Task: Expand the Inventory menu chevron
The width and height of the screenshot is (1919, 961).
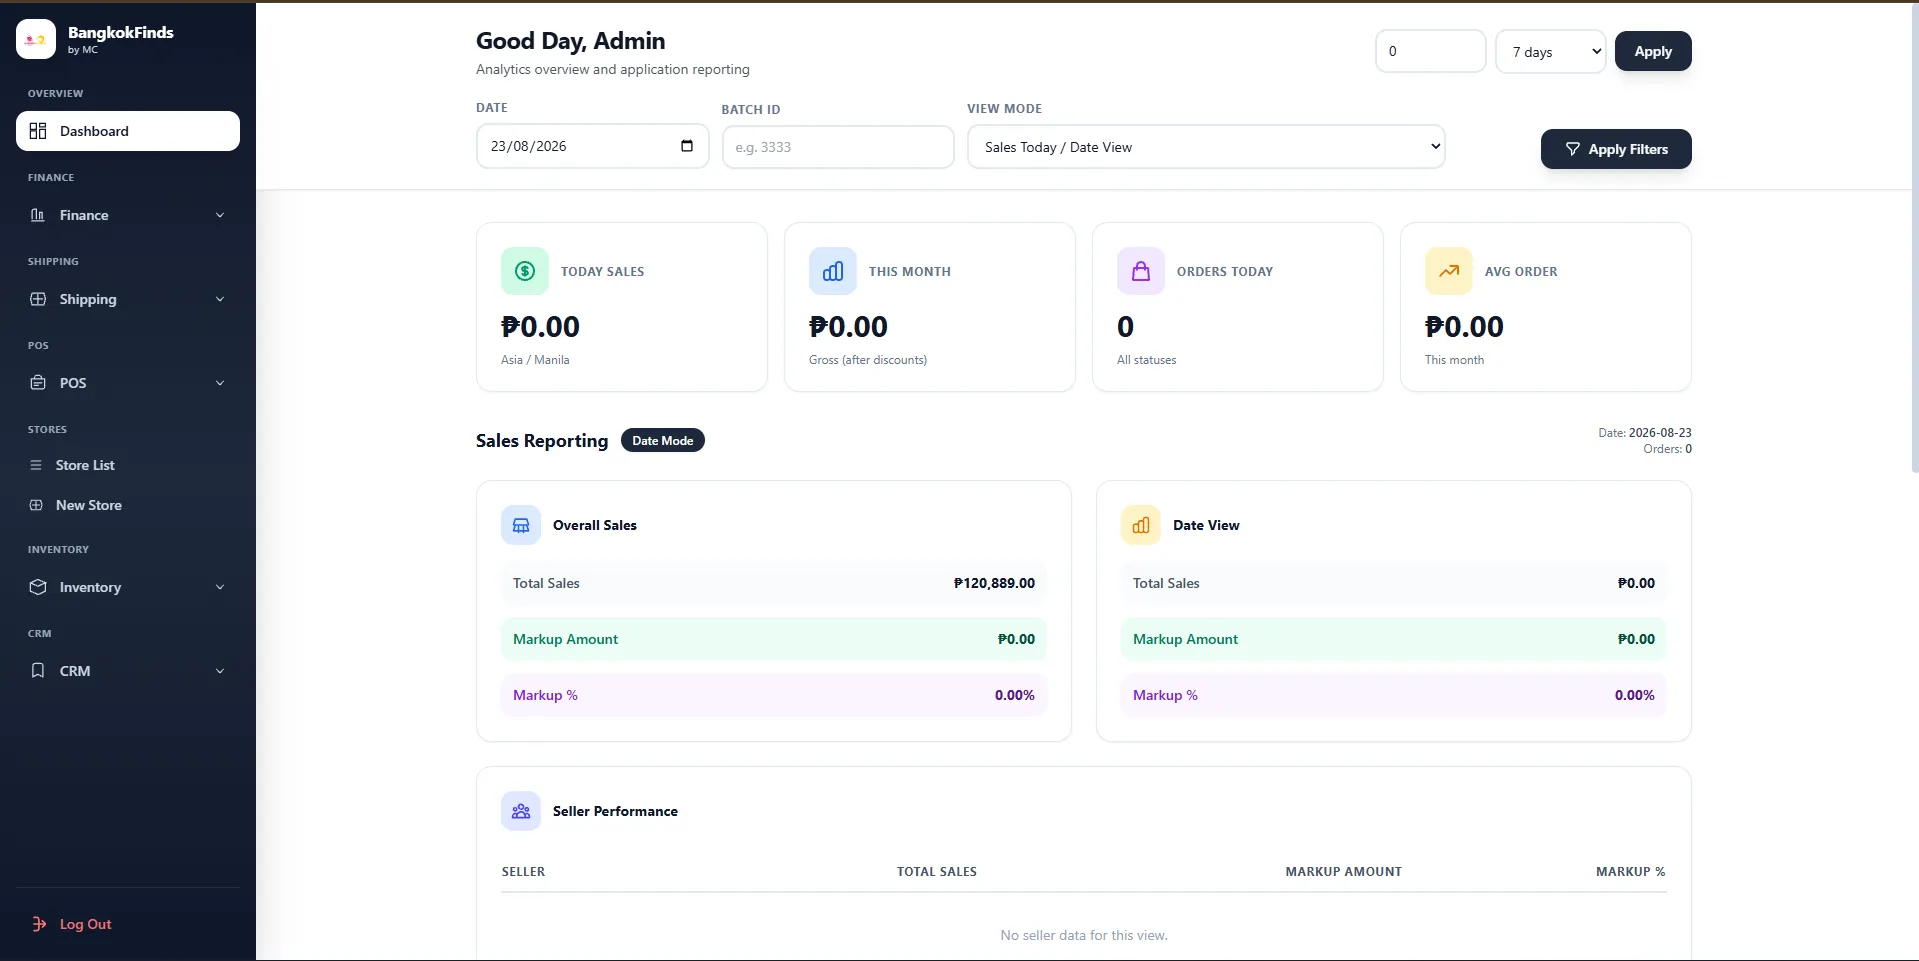Action: tap(220, 587)
